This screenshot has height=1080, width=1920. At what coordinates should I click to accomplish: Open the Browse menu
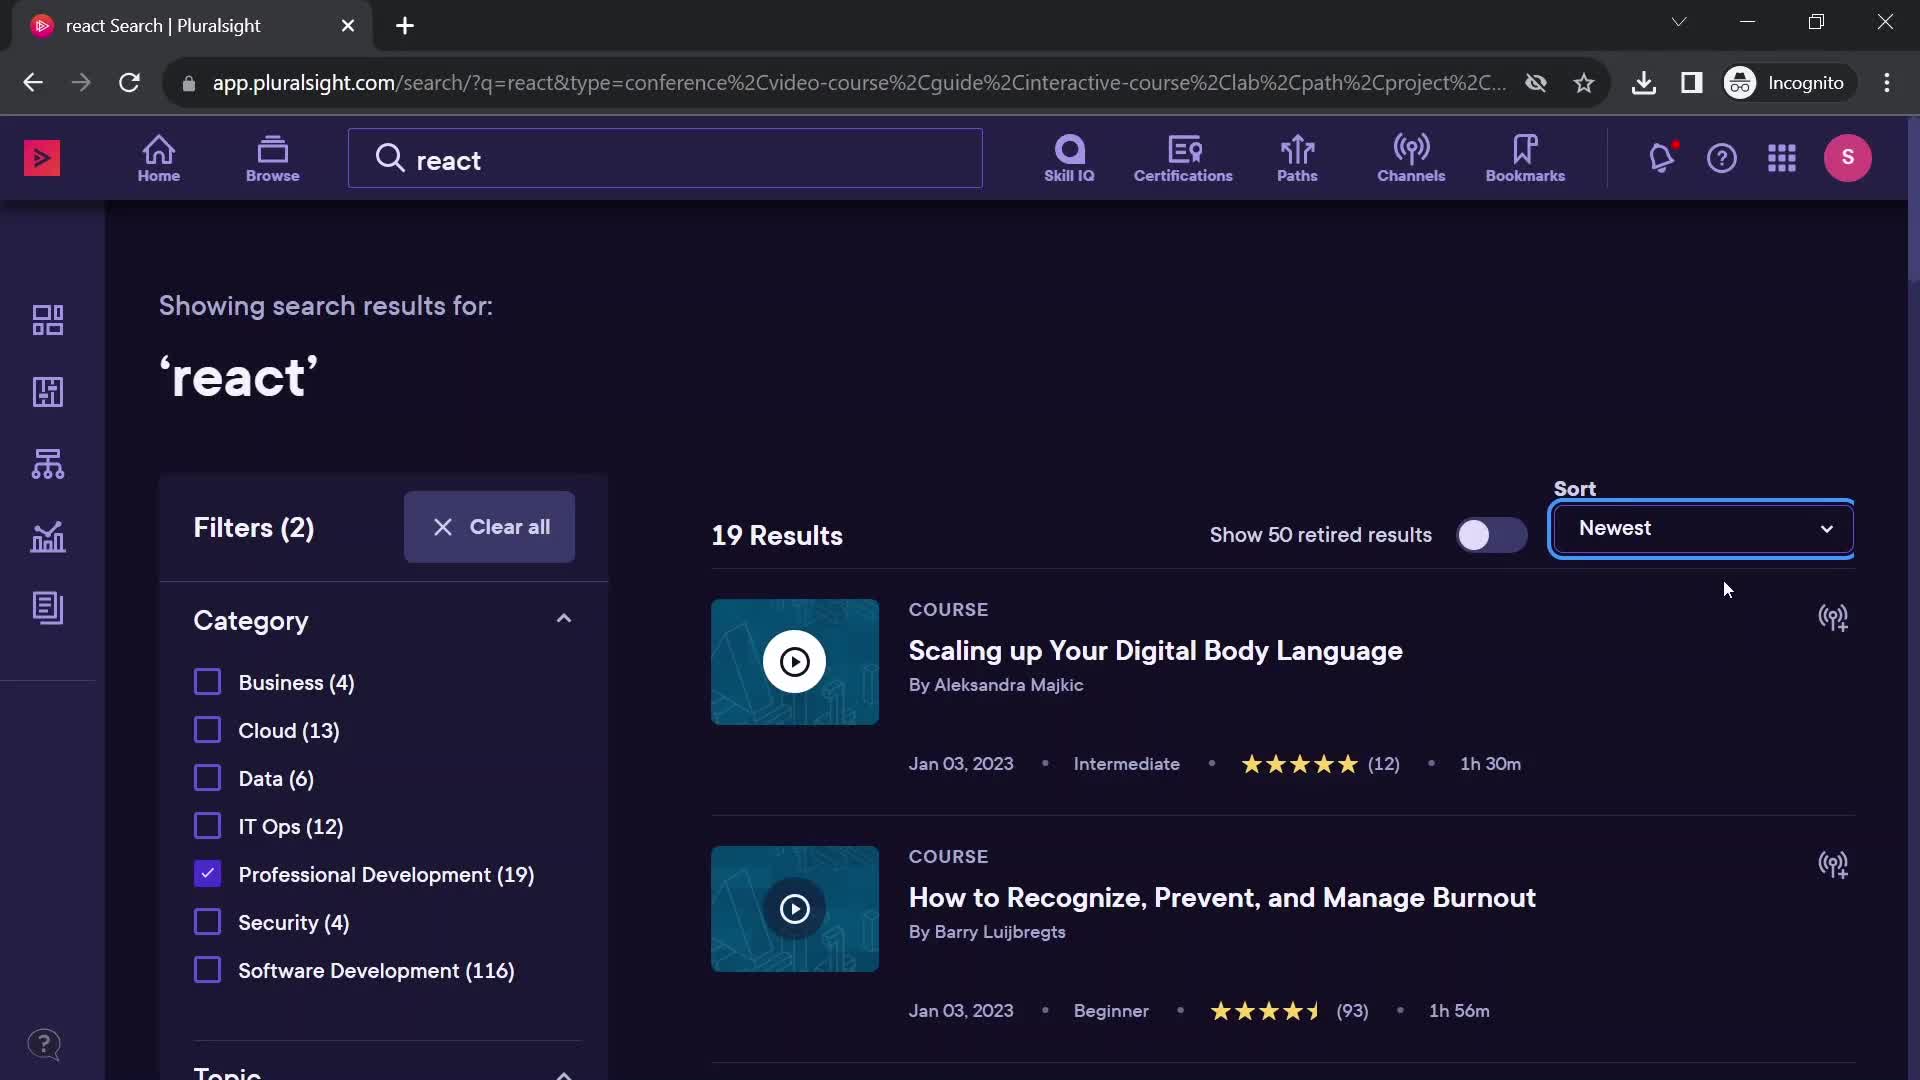272,158
